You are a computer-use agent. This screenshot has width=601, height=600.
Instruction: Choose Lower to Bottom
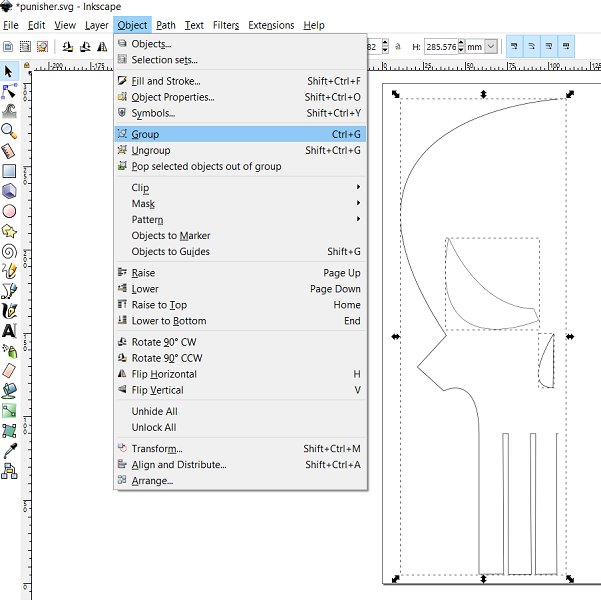coord(240,321)
